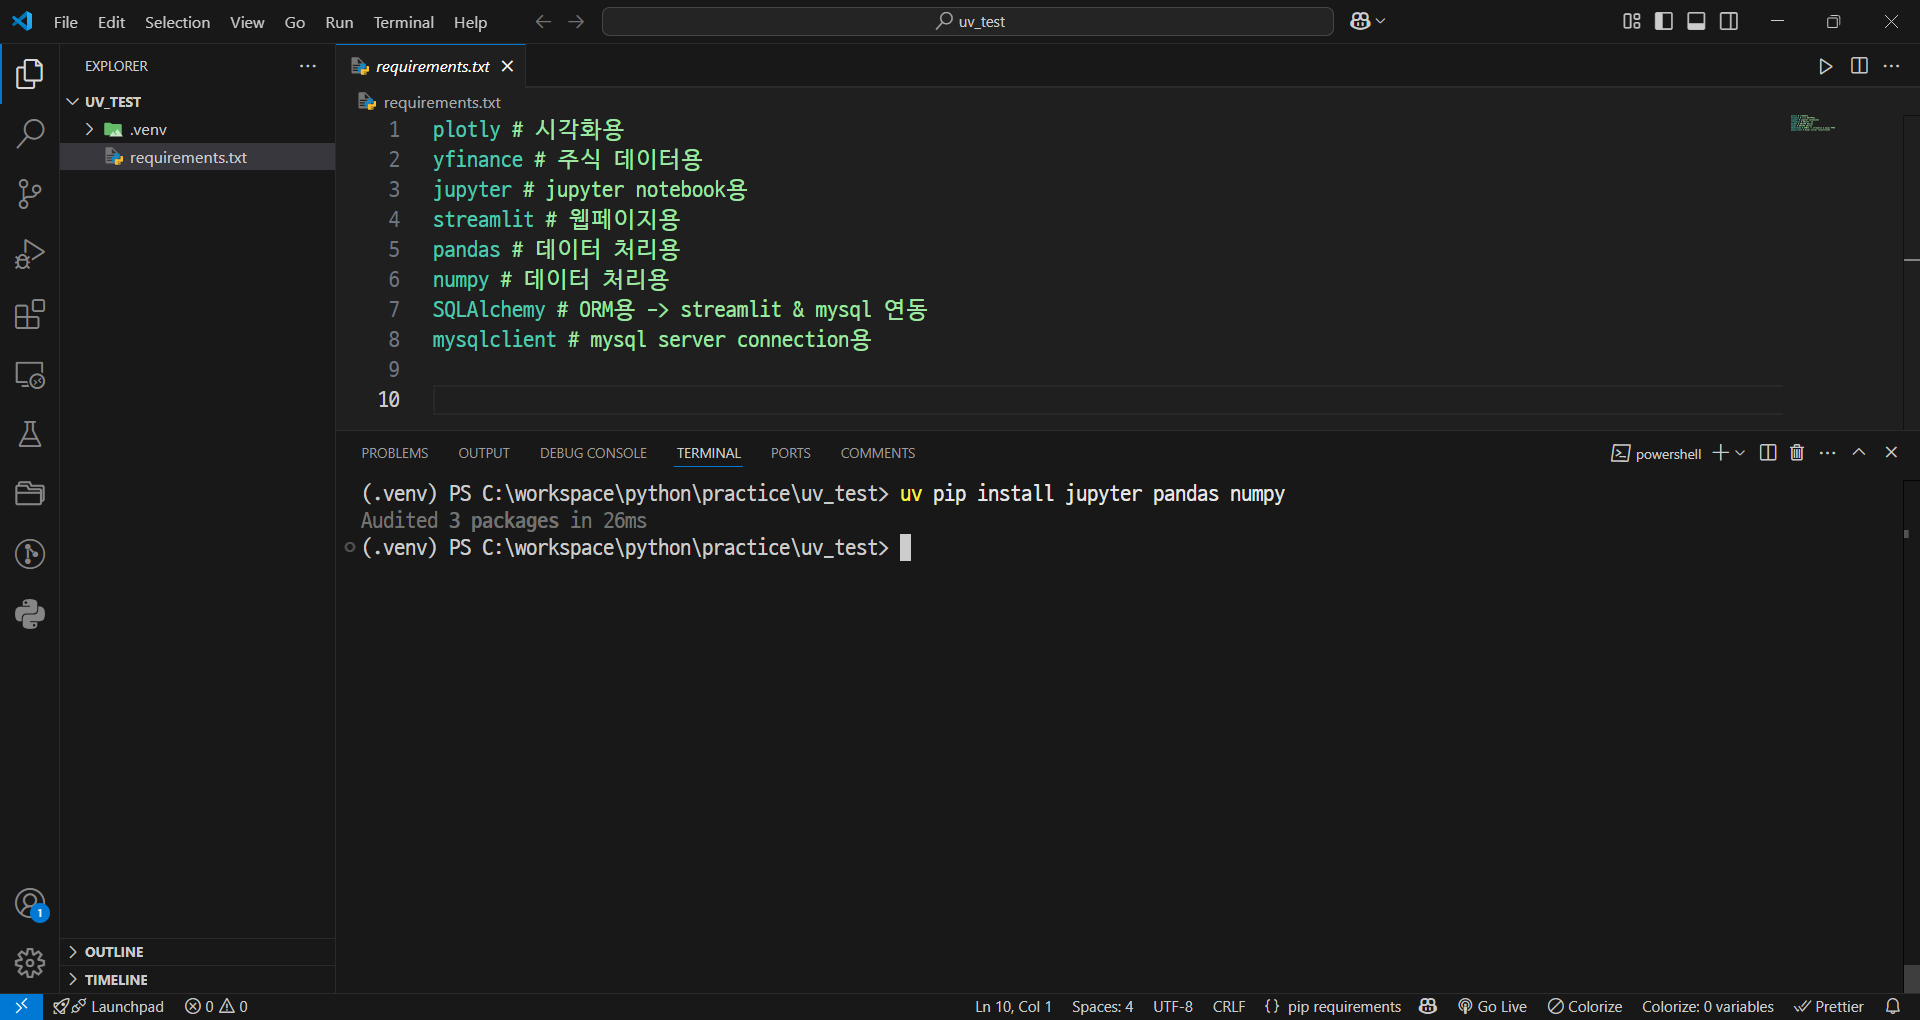Image resolution: width=1920 pixels, height=1020 pixels.
Task: Go back with the navigation arrow
Action: tap(543, 21)
